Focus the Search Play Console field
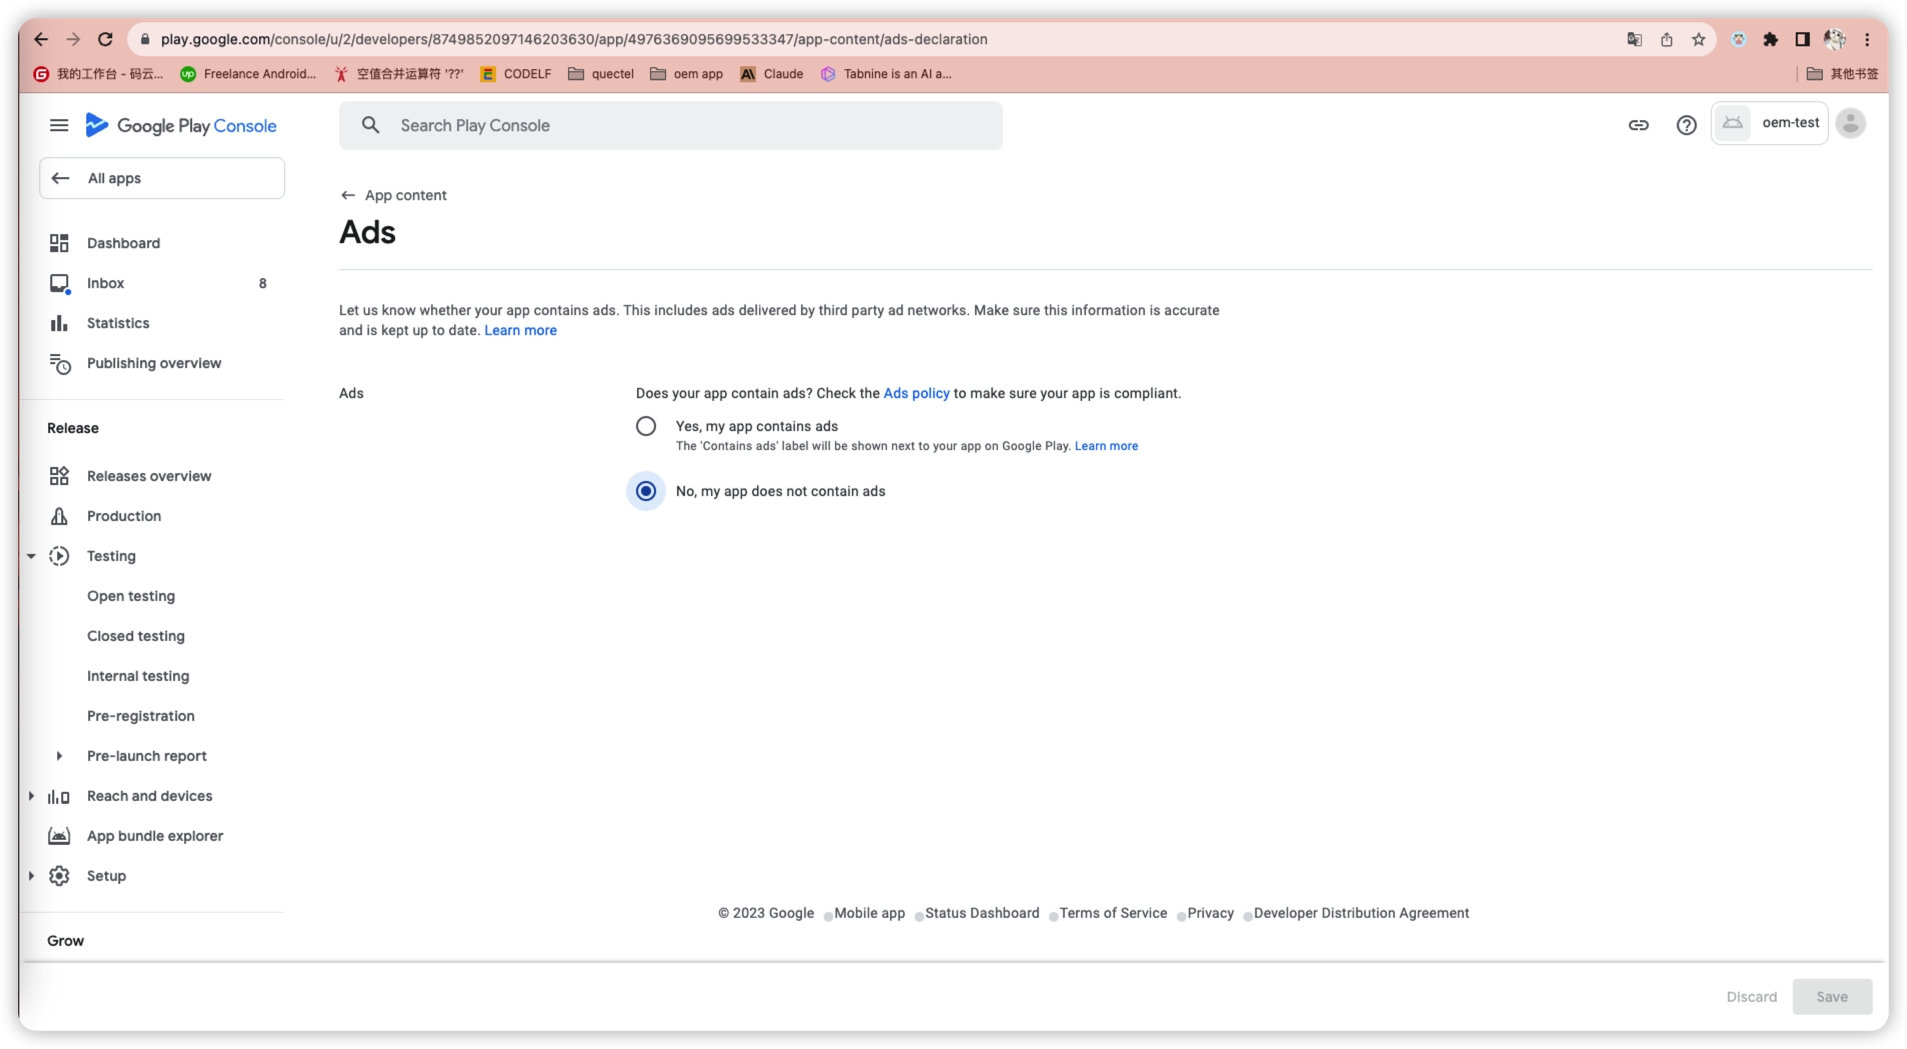The width and height of the screenshot is (1907, 1049). (x=671, y=125)
